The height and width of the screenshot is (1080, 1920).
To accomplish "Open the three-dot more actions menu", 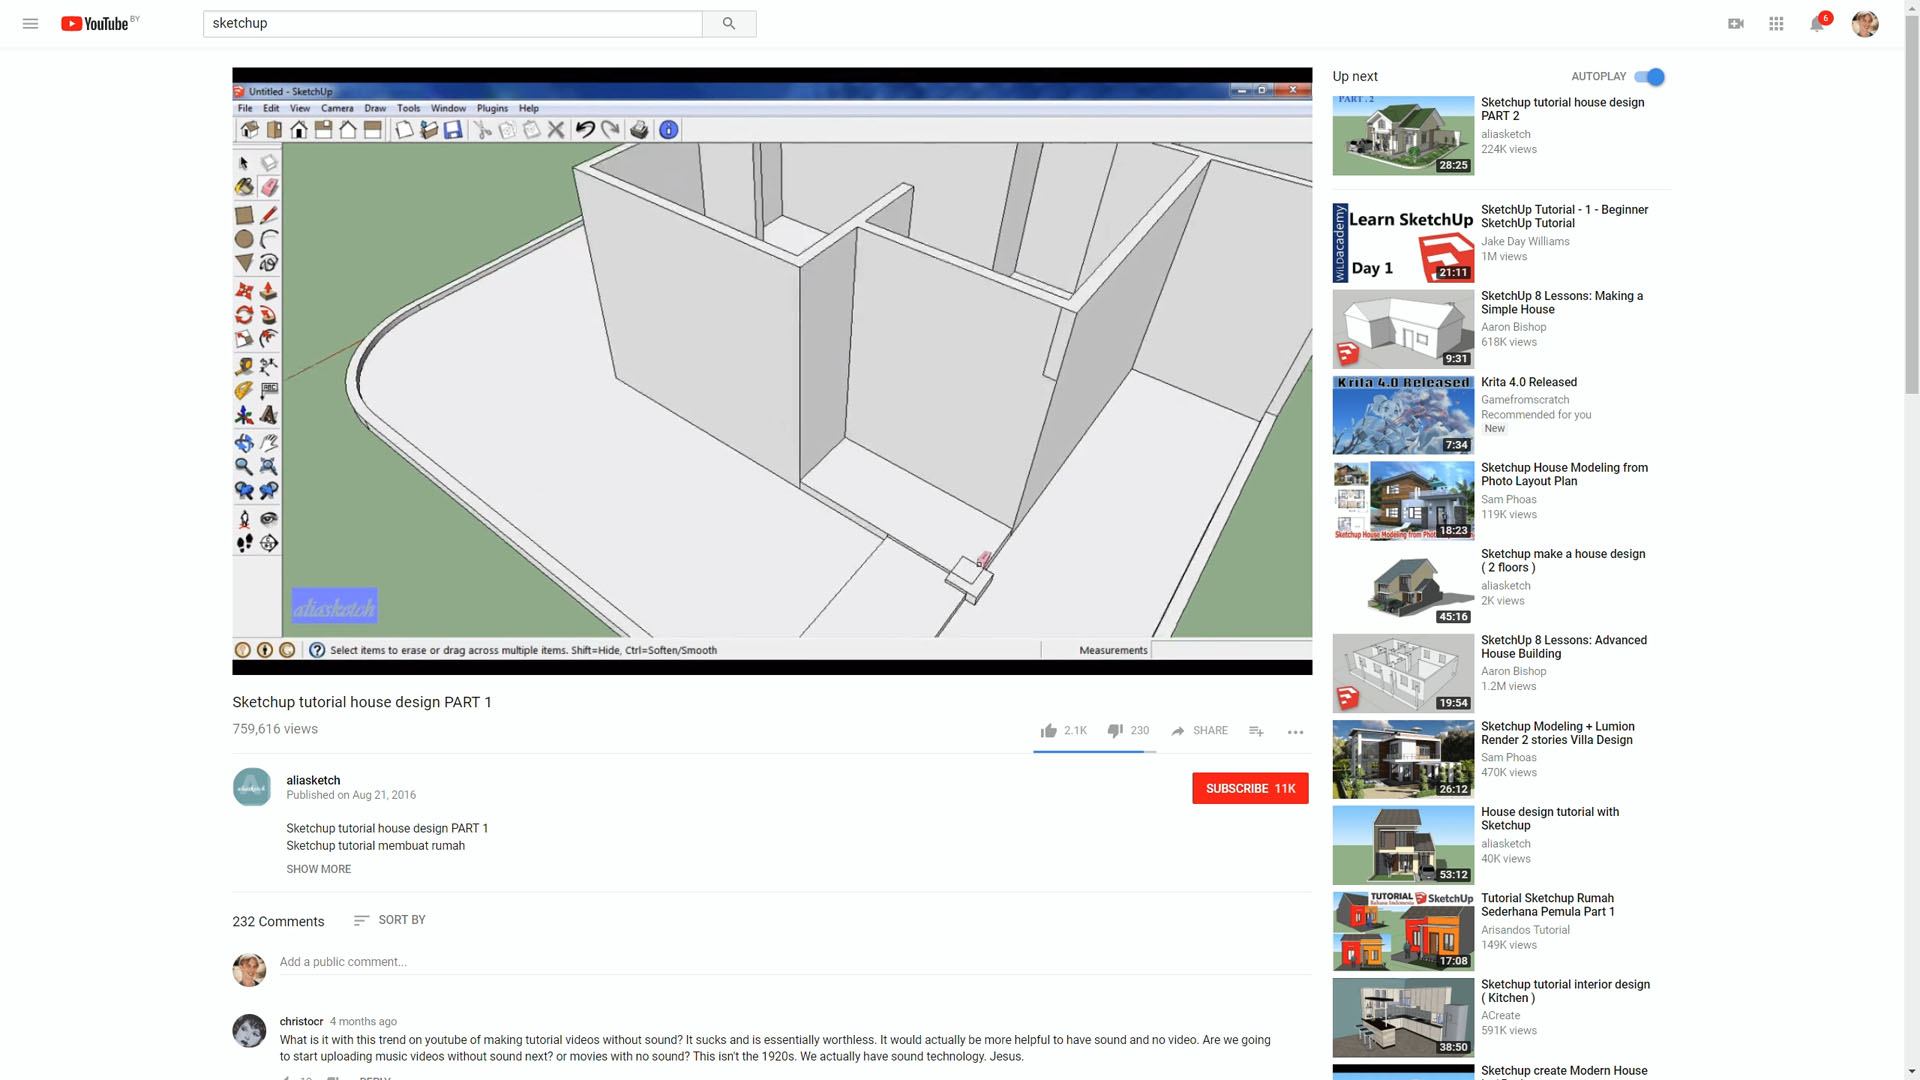I will pos(1295,732).
